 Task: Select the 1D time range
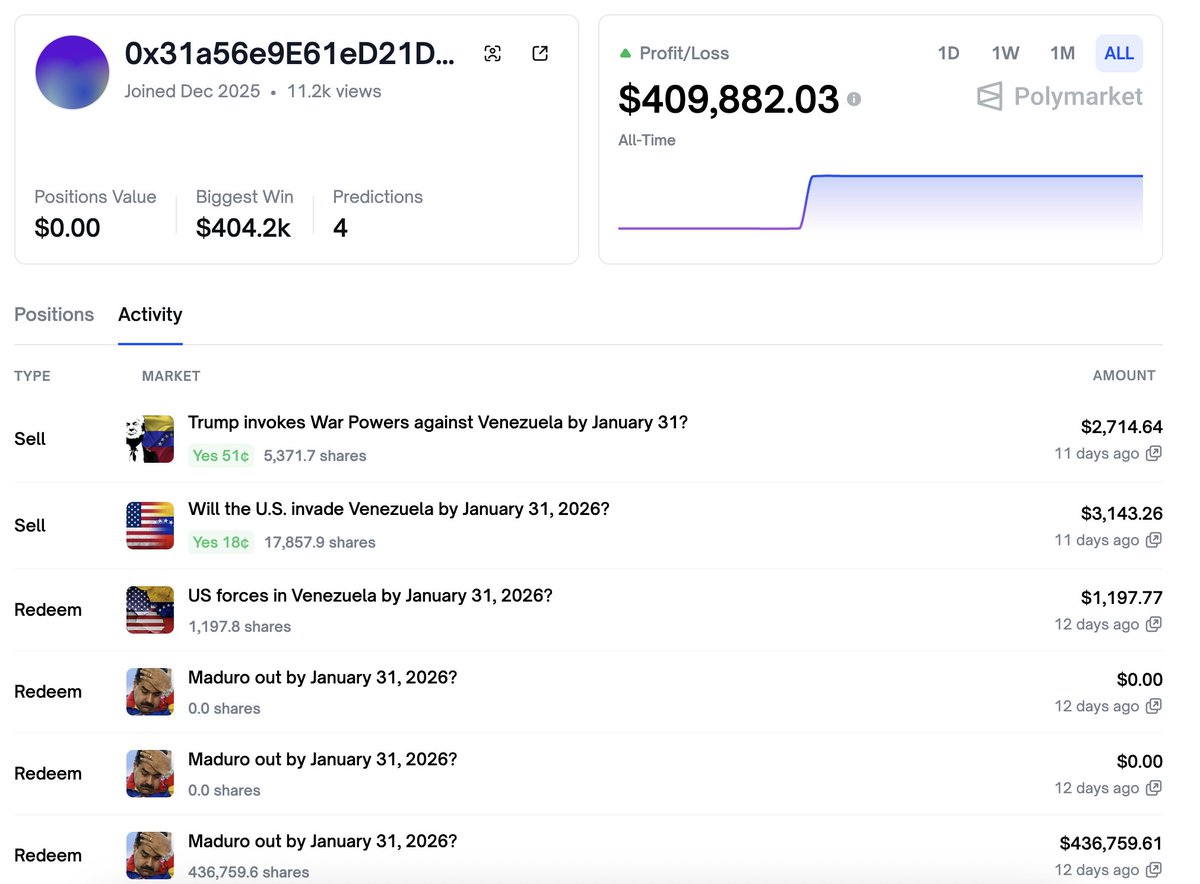tap(948, 54)
